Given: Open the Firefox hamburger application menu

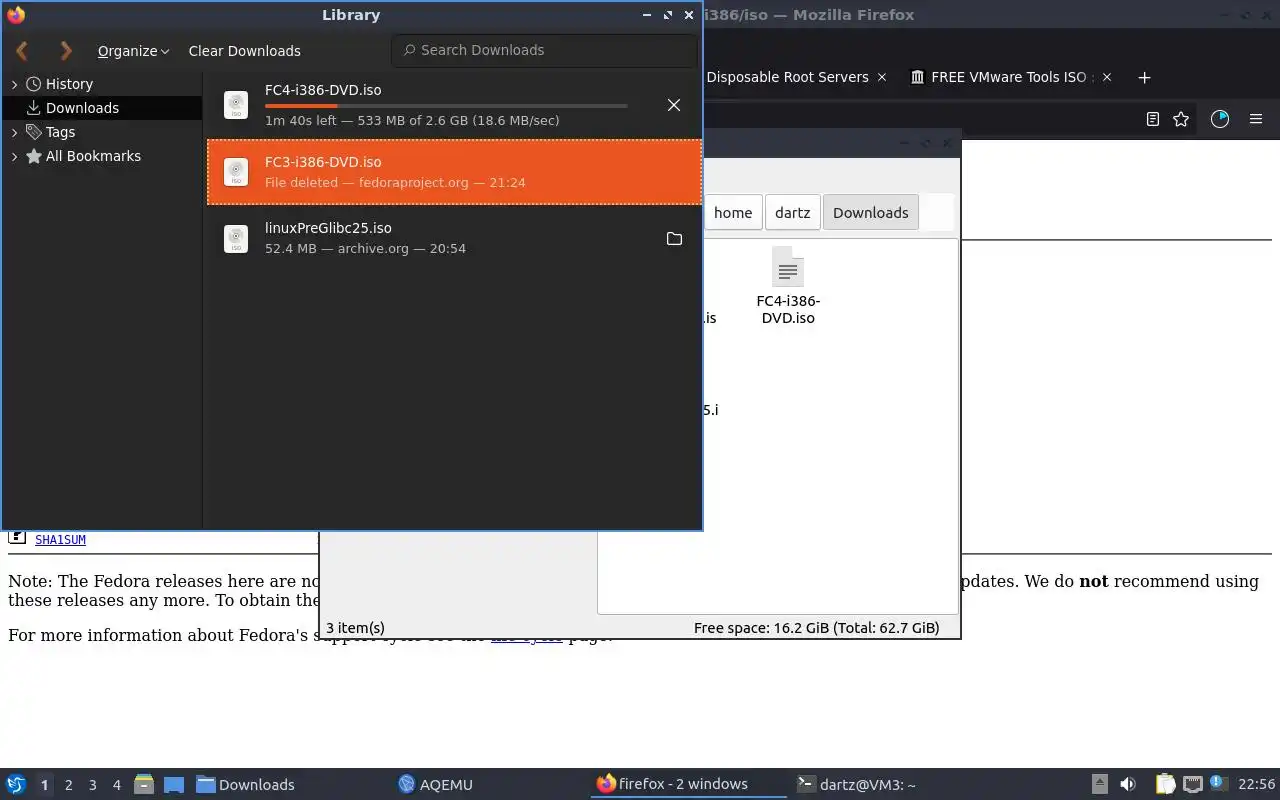Looking at the screenshot, I should tap(1256, 119).
